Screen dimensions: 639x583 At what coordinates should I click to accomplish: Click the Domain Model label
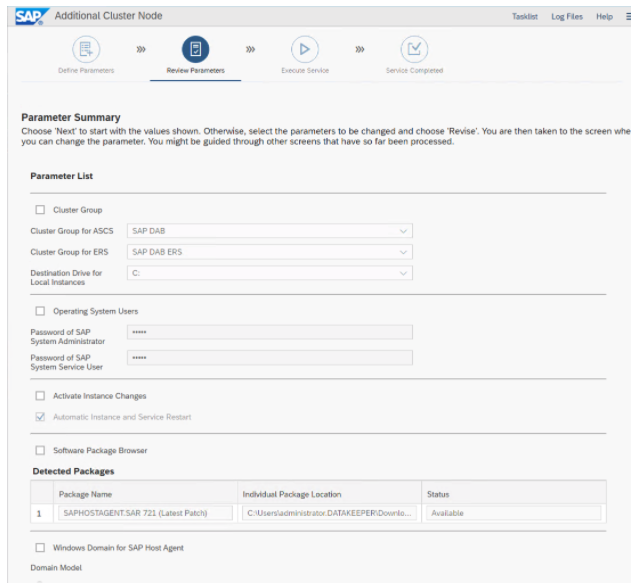[x=56, y=568]
